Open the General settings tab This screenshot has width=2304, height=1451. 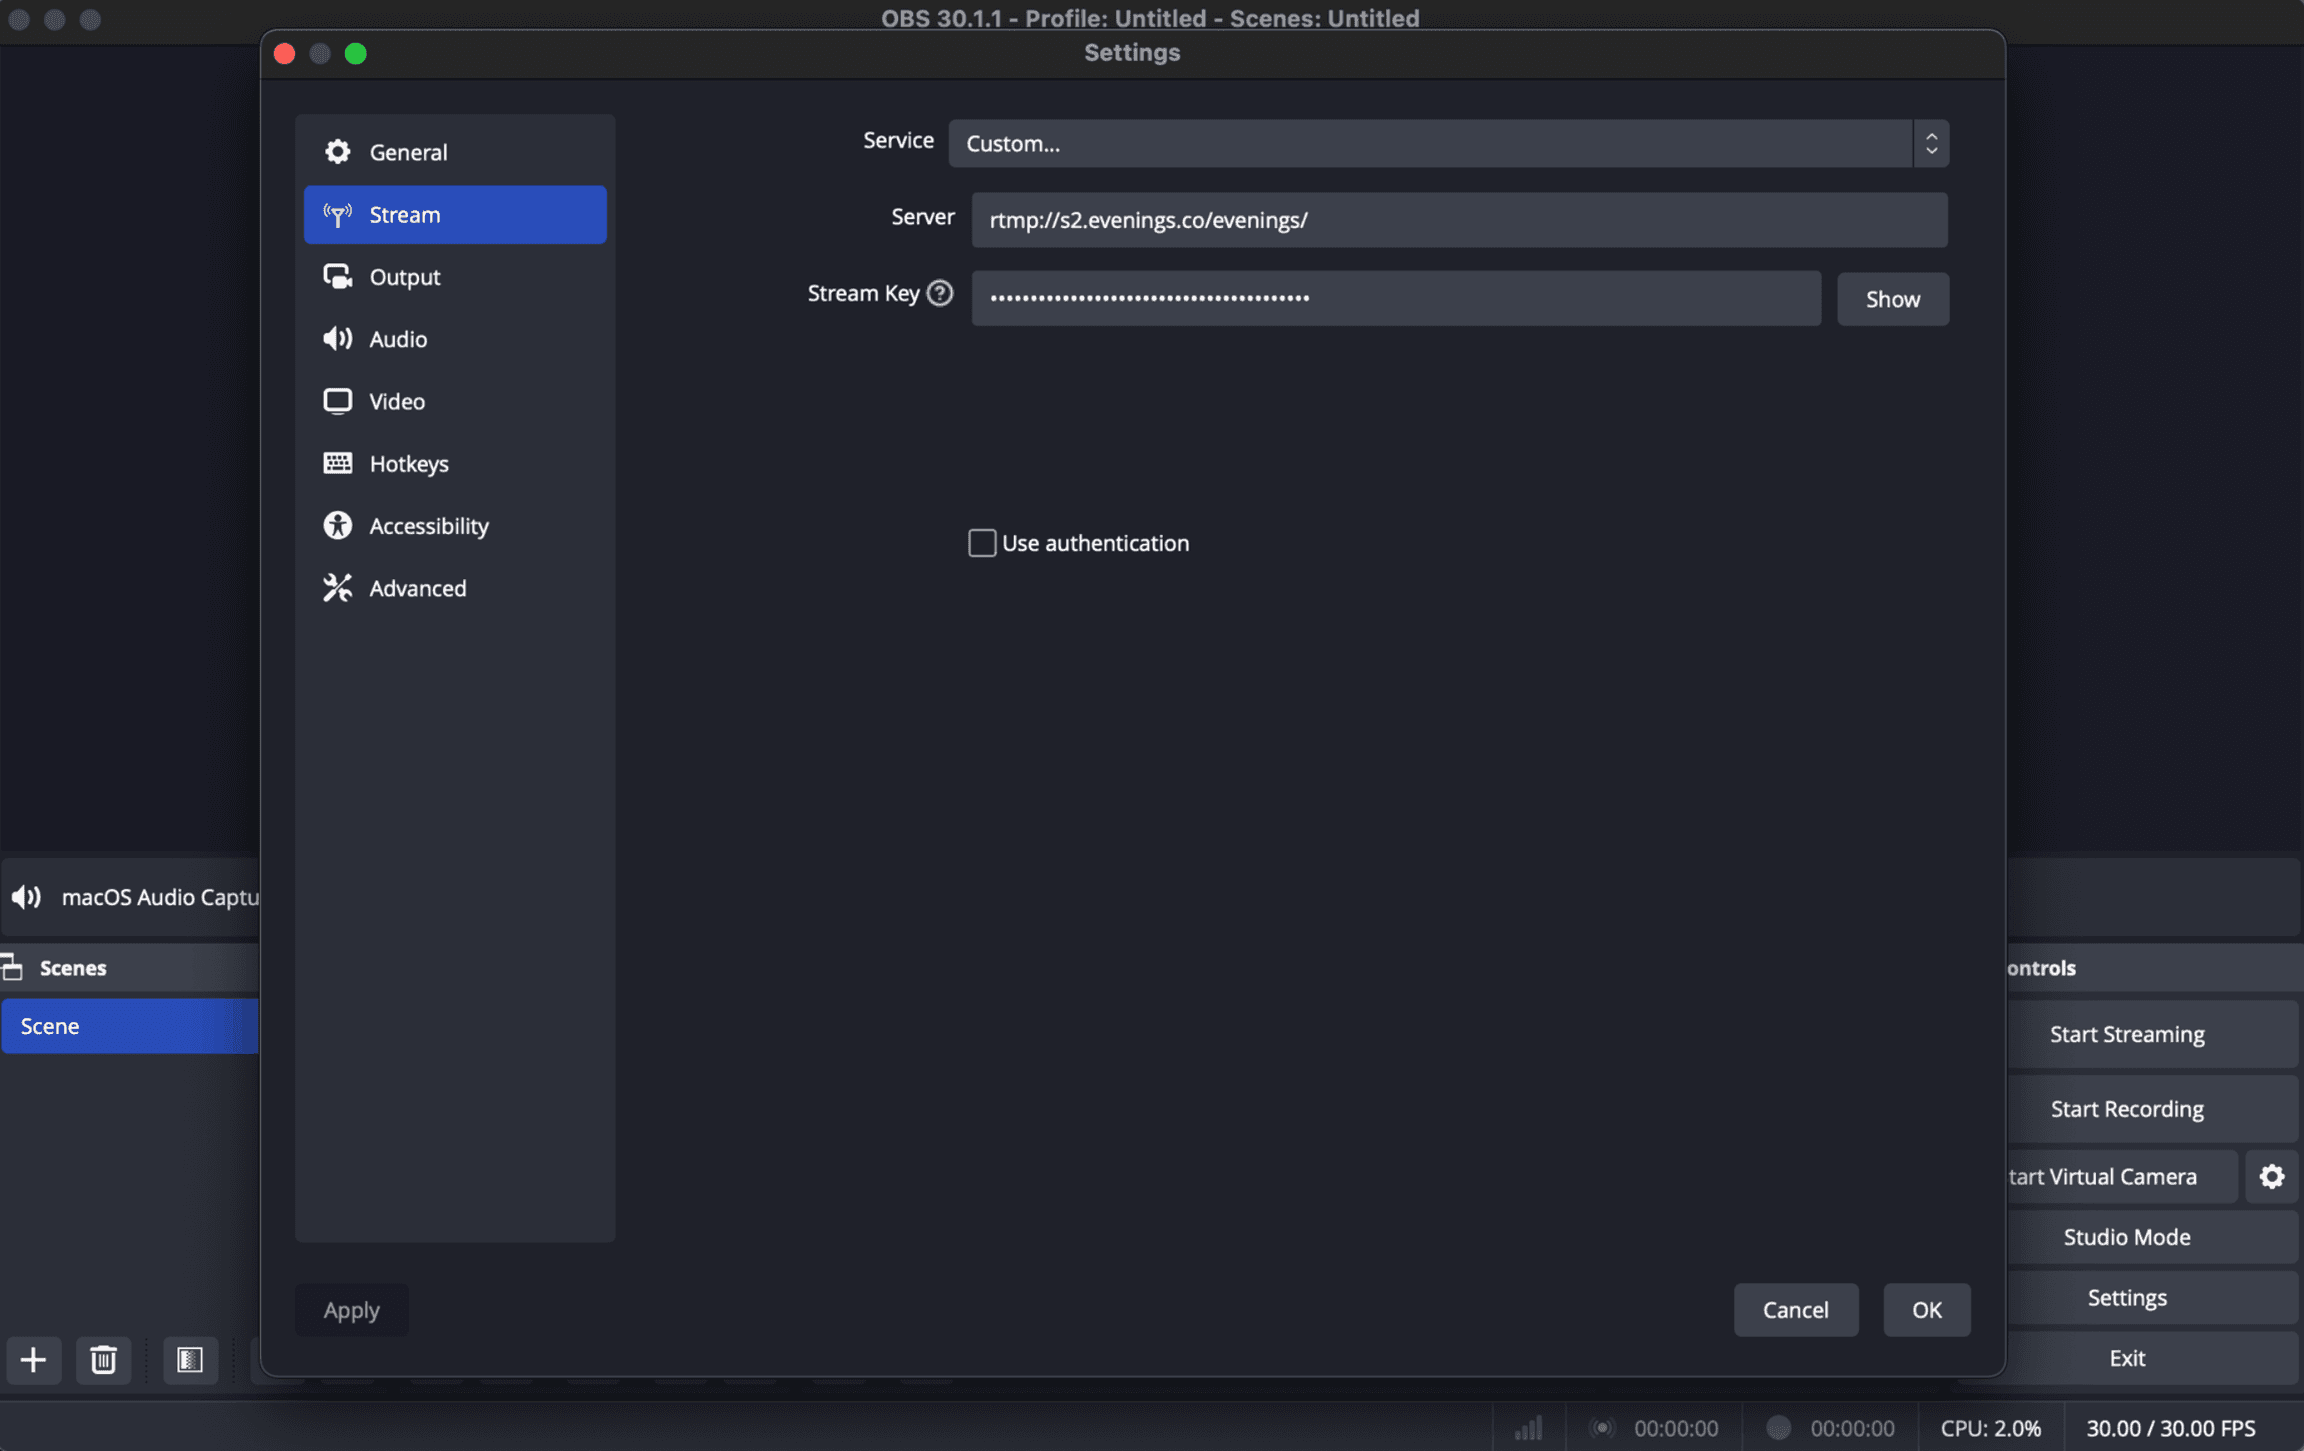(x=455, y=152)
